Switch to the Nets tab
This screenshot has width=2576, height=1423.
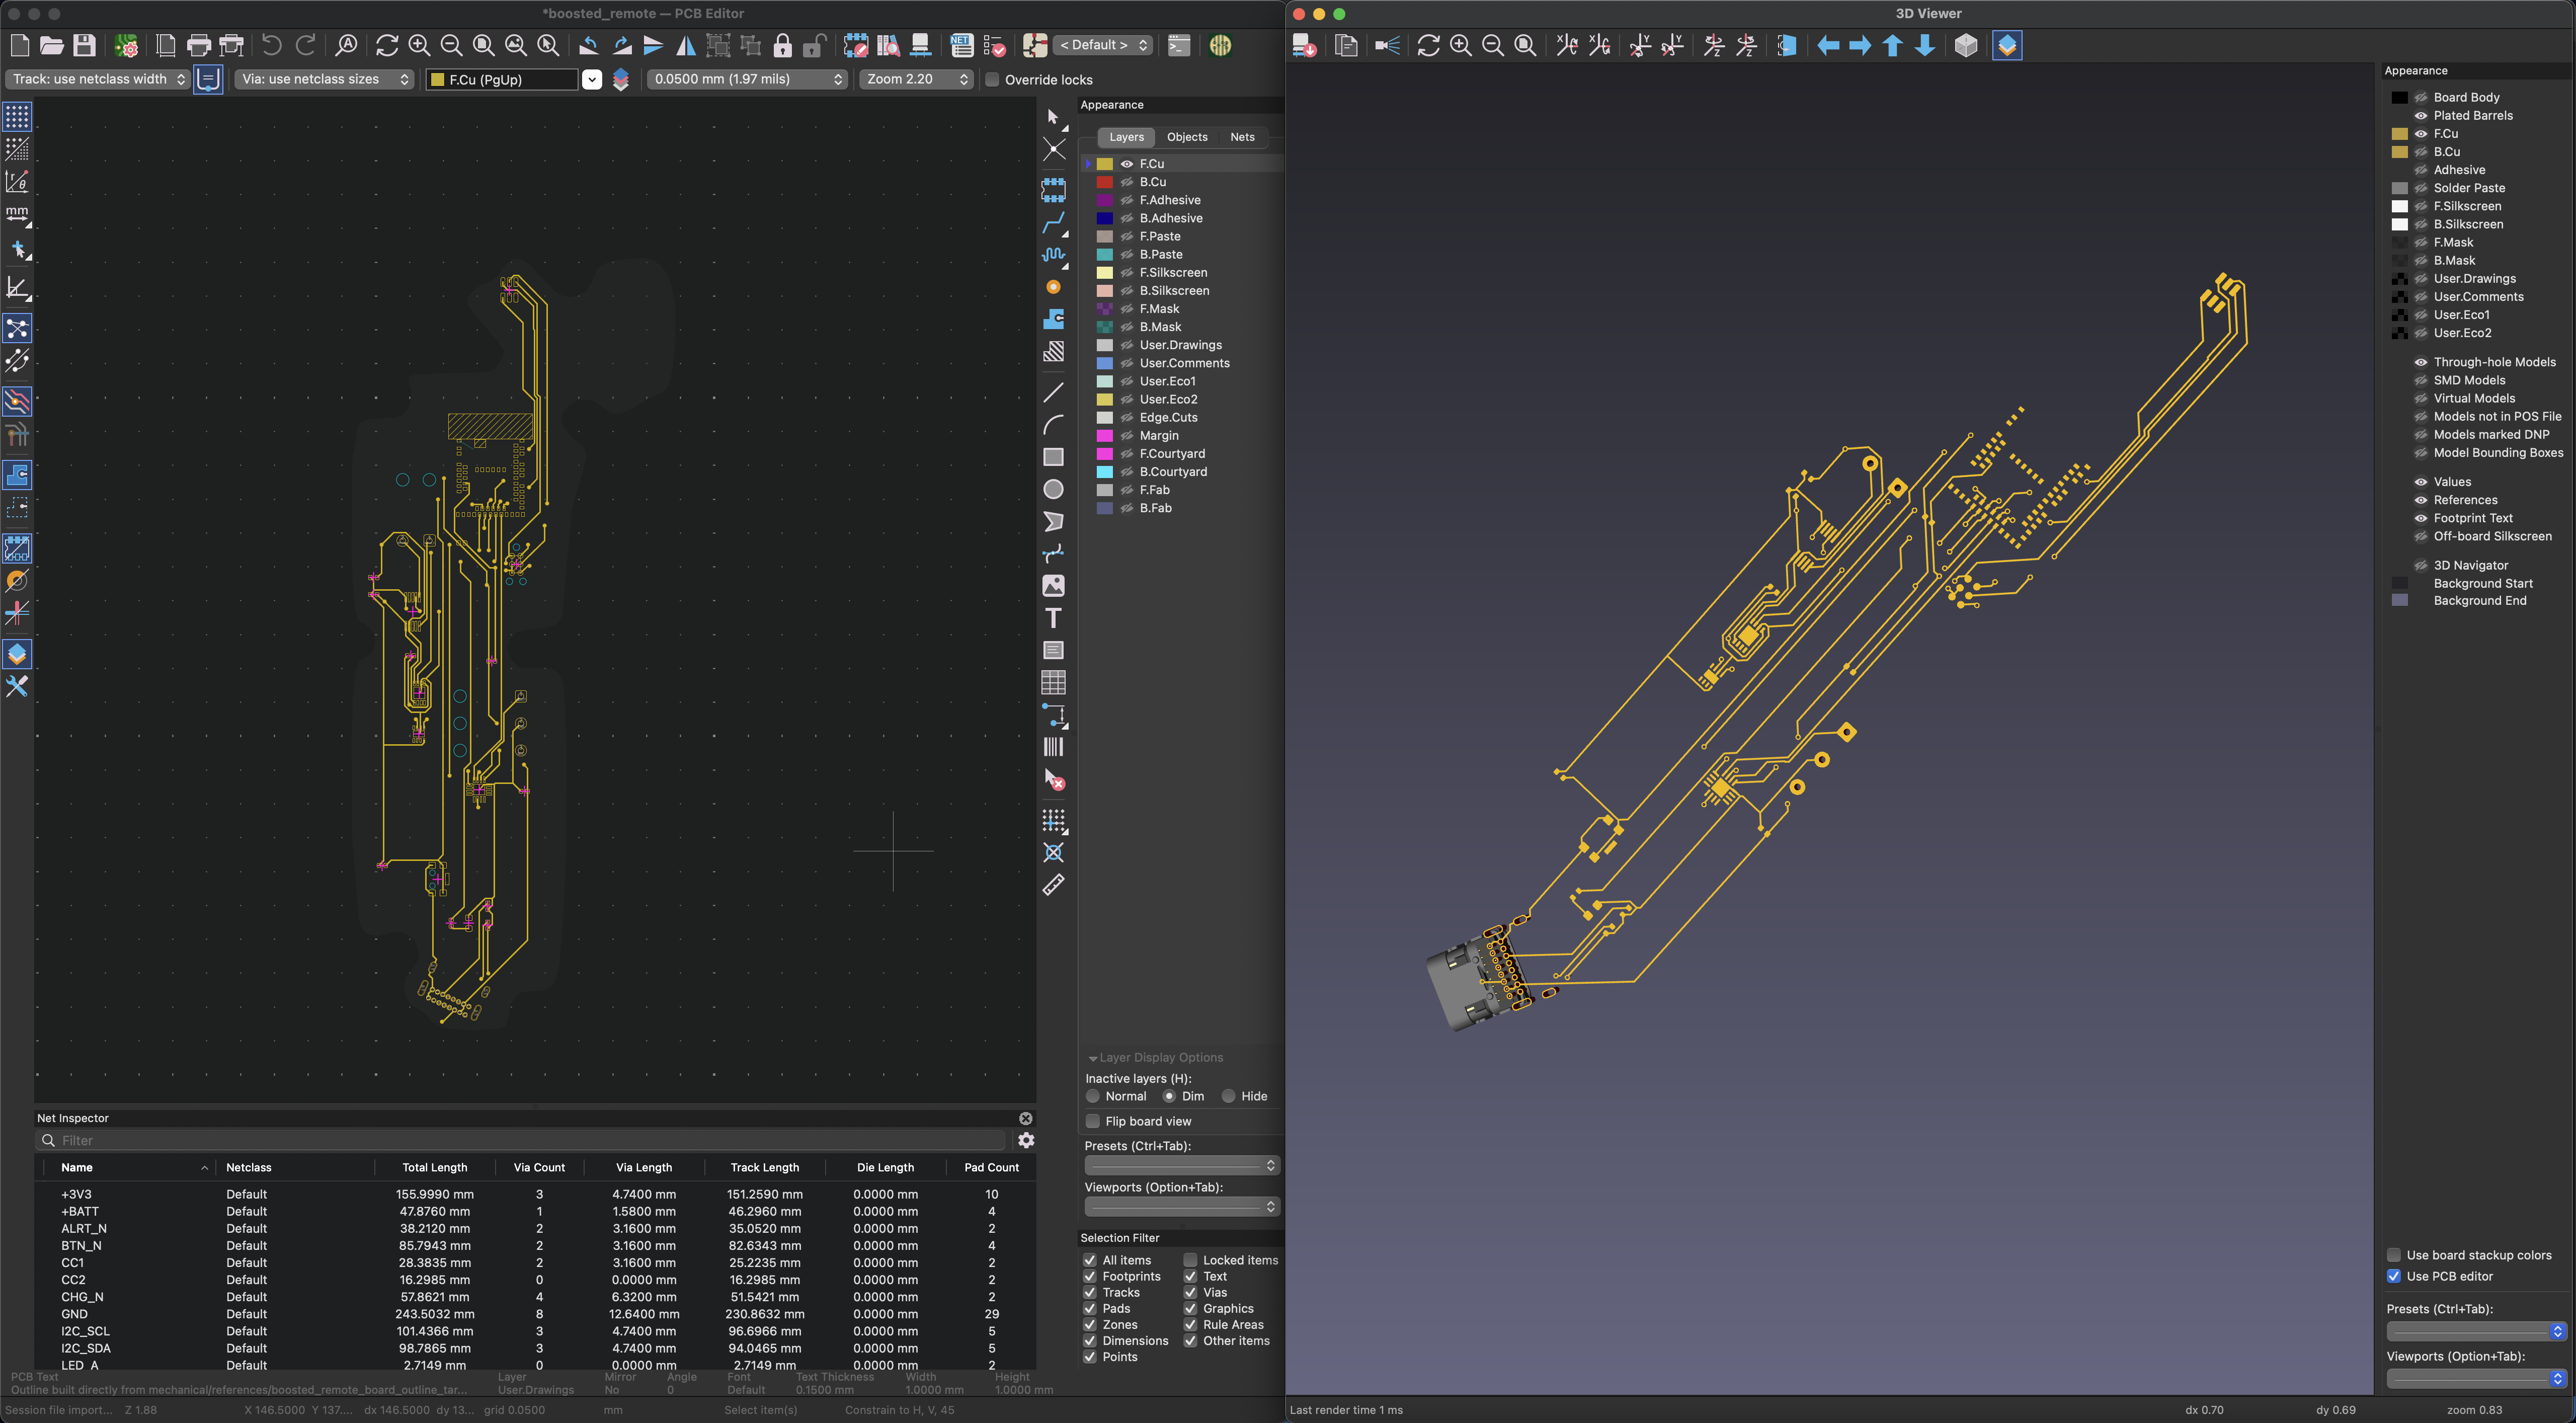[1242, 137]
